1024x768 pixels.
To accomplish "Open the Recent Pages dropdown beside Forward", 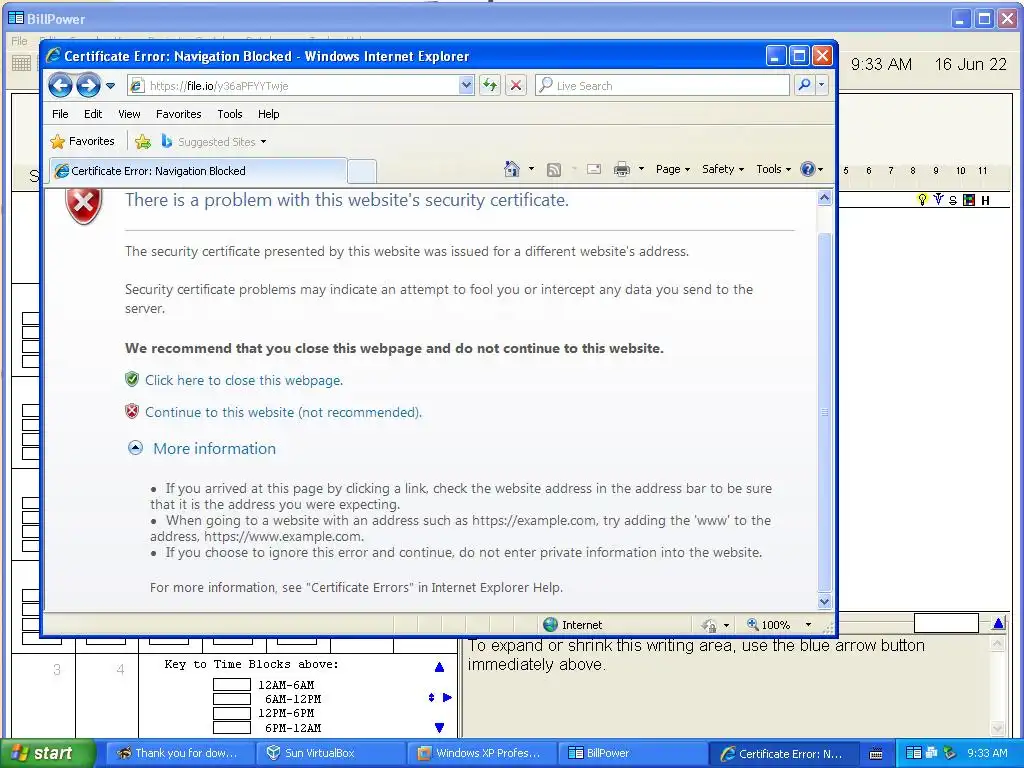I will pos(110,86).
